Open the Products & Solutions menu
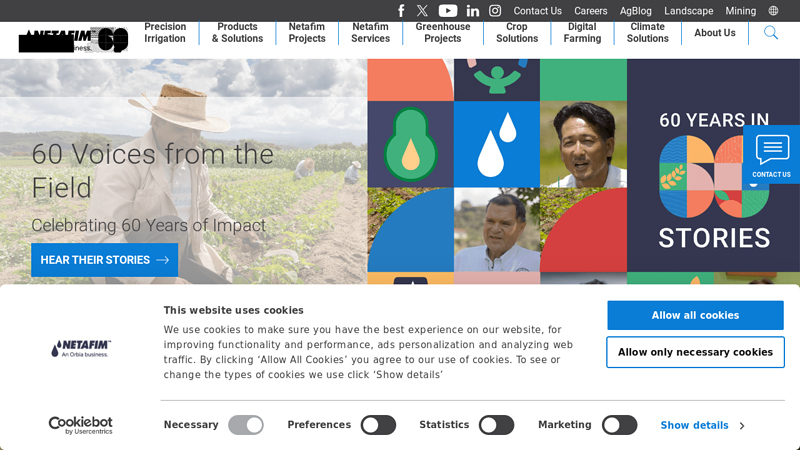 [x=237, y=33]
